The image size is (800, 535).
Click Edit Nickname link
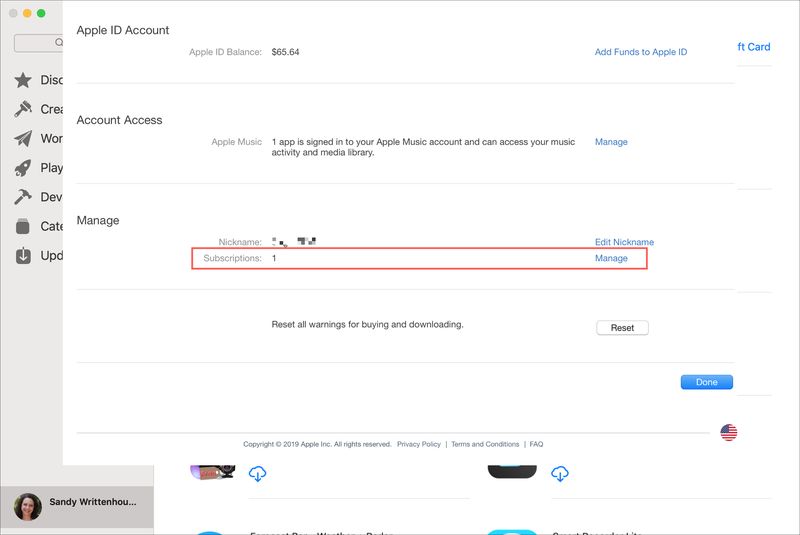tap(624, 242)
